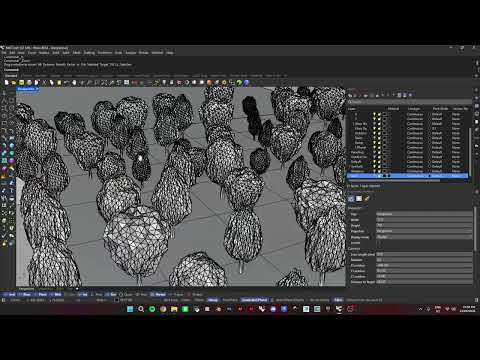Open File Explorer from the taskbar

point(174,309)
